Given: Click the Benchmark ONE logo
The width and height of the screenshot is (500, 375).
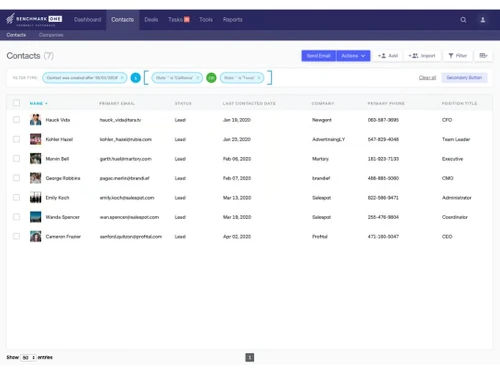Looking at the screenshot, I should (34, 19).
